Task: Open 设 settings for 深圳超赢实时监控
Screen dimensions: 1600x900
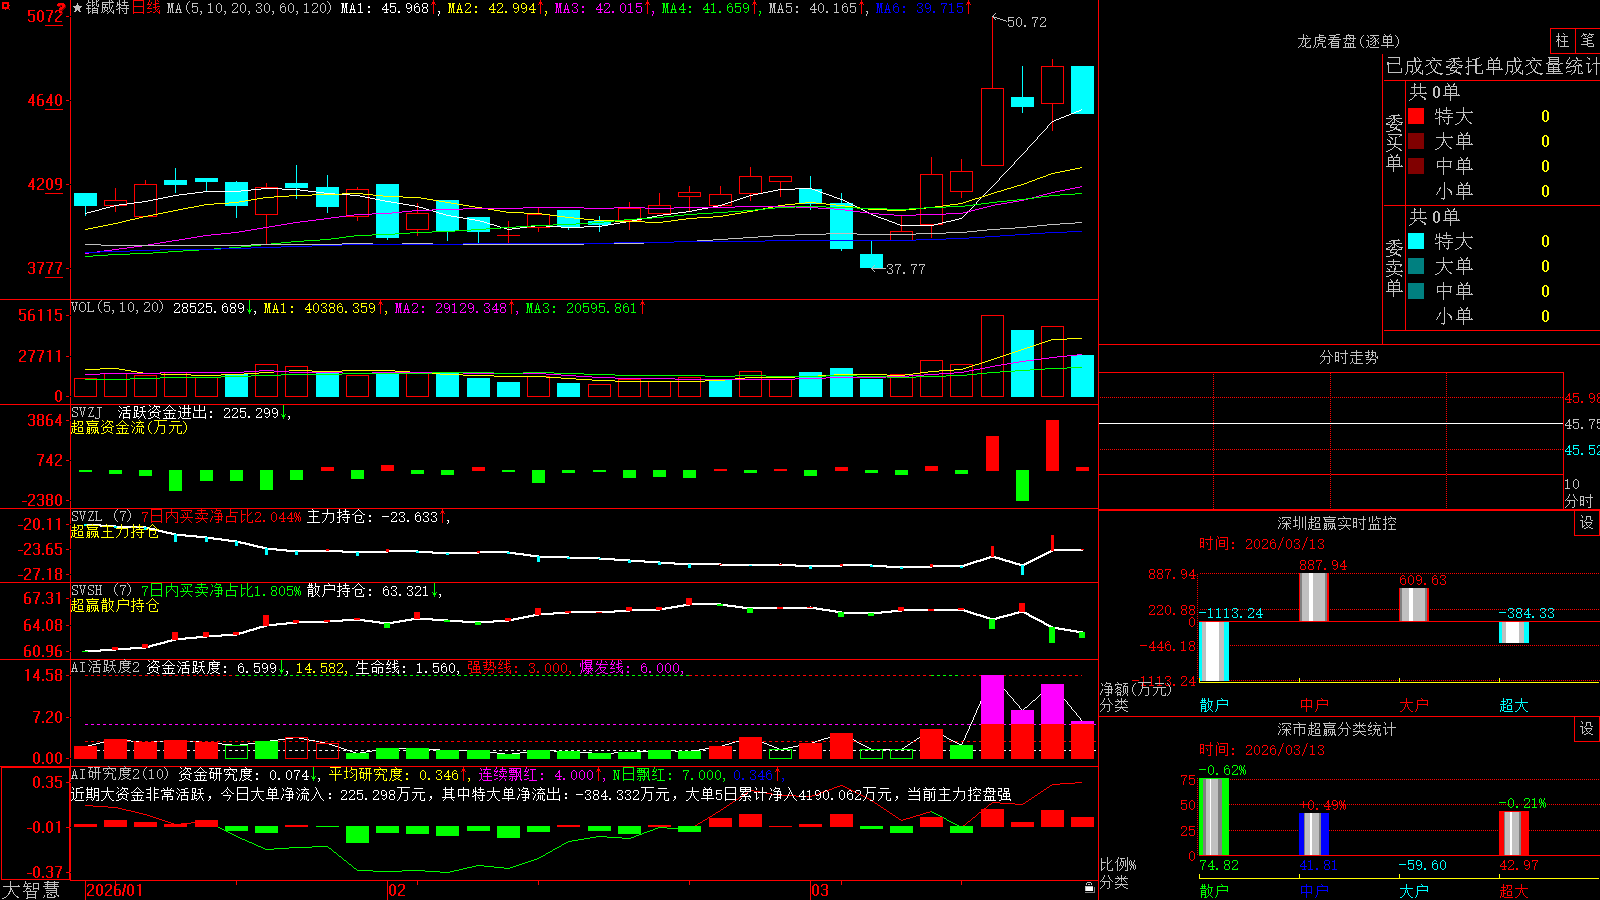Action: click(x=1587, y=523)
